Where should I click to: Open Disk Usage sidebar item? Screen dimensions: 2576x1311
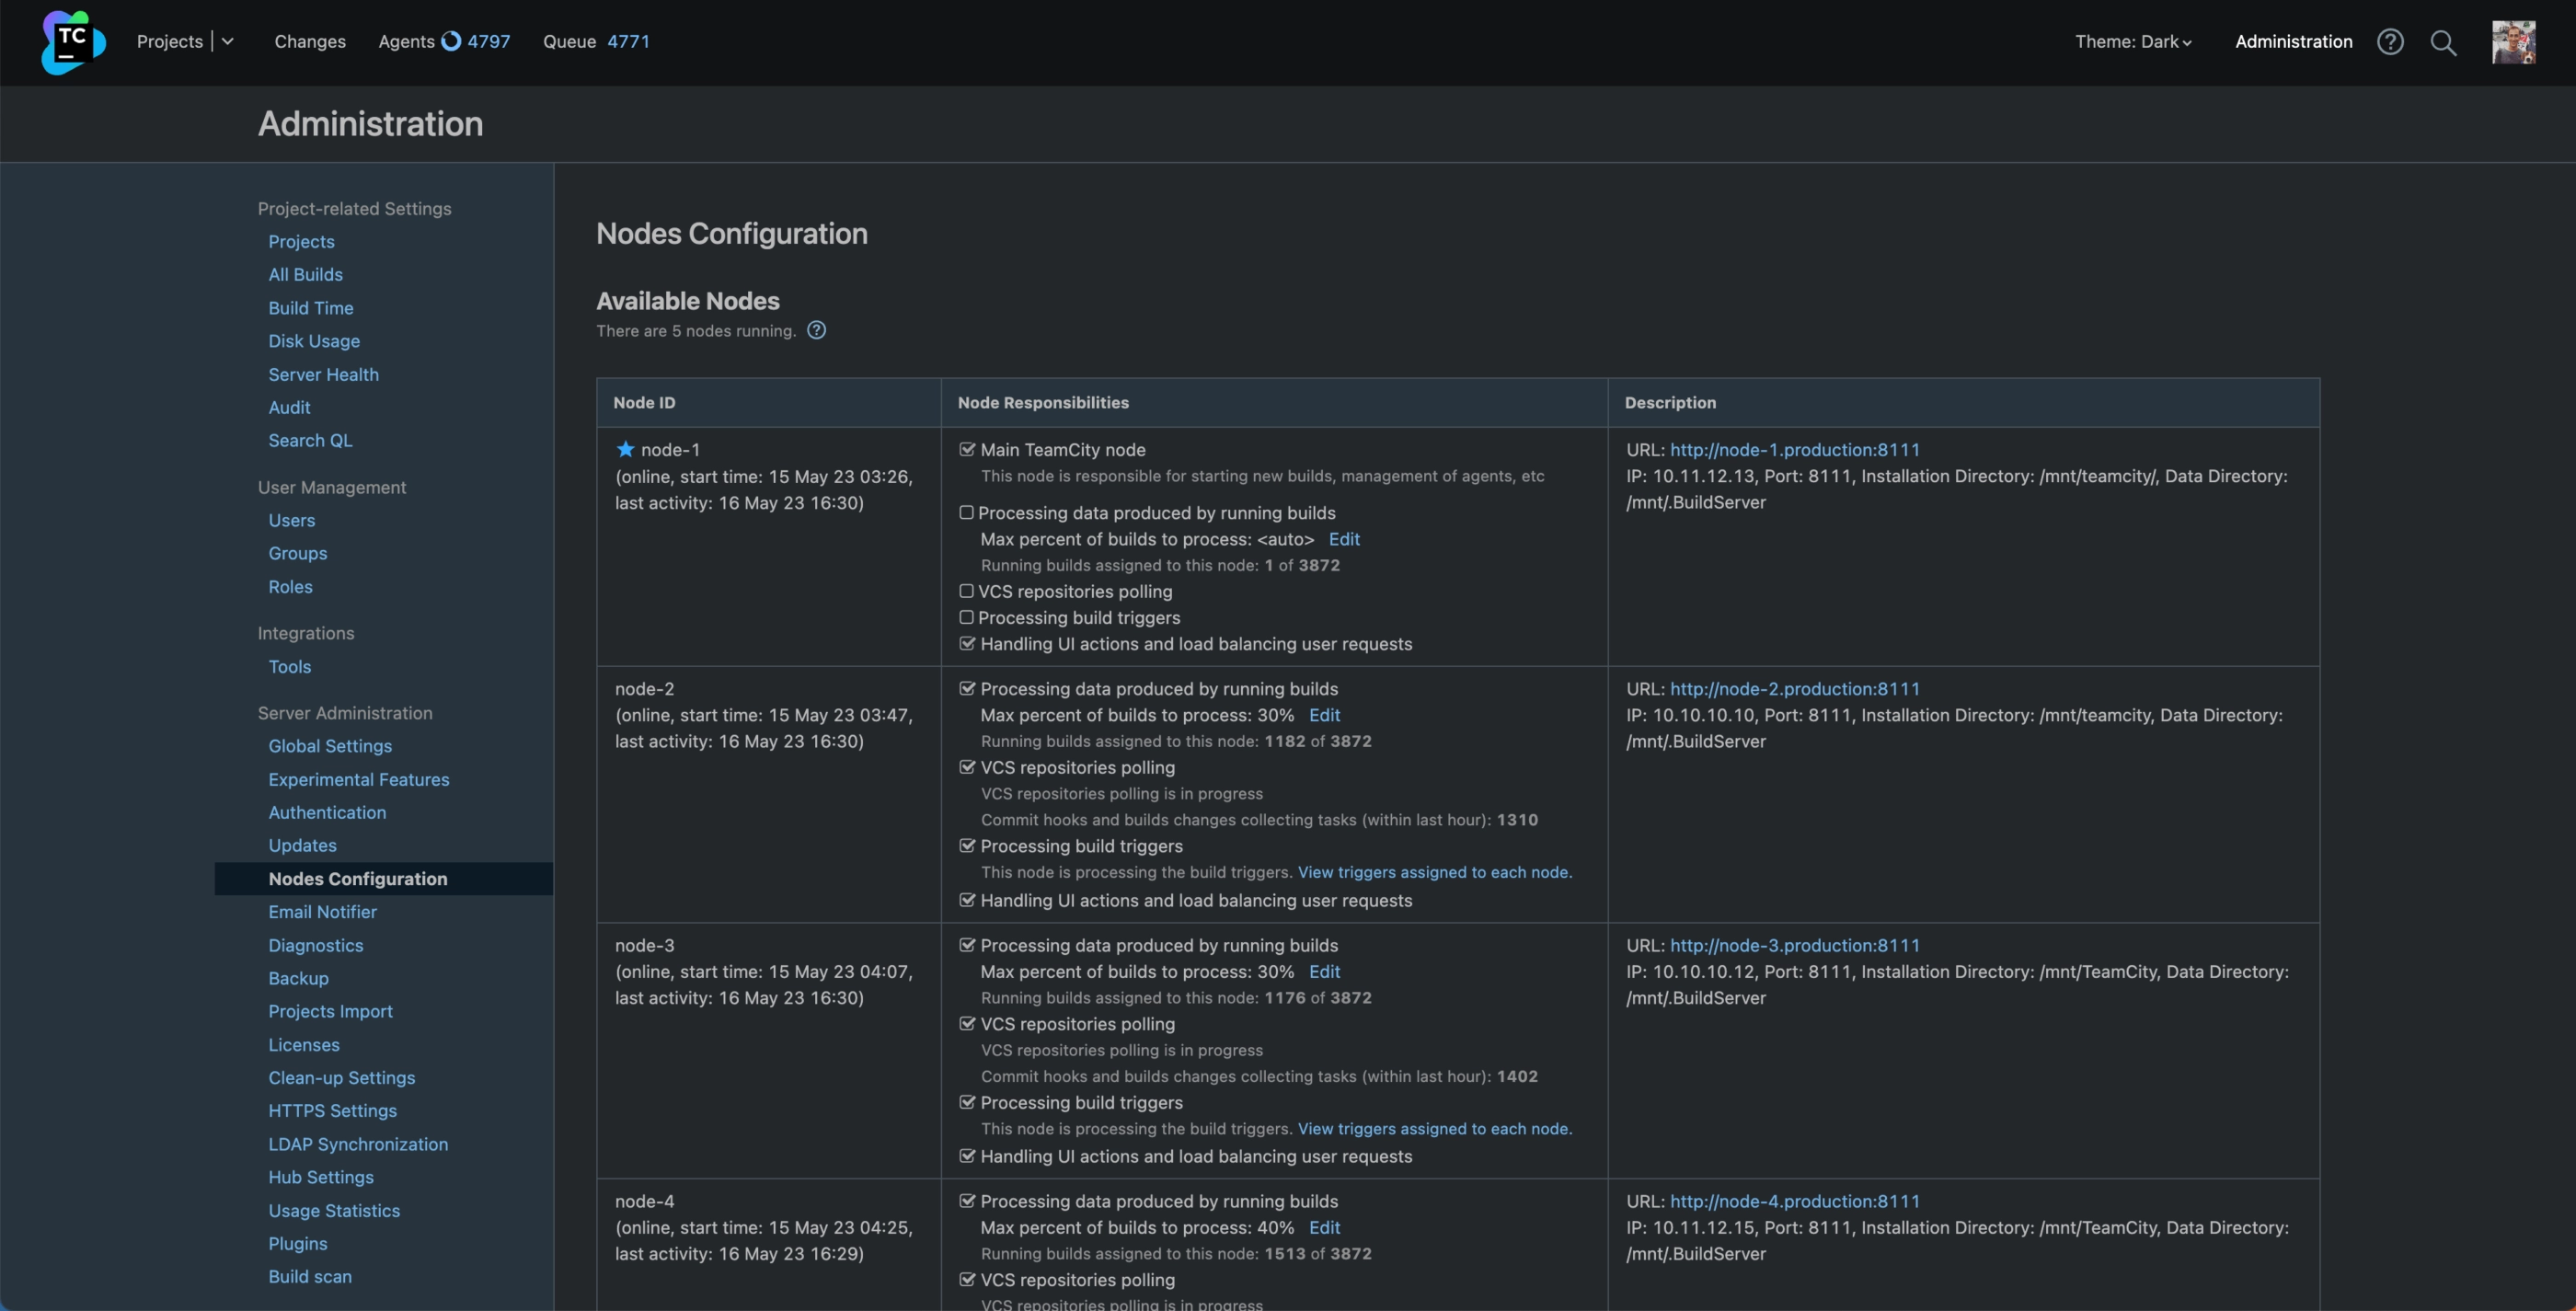coord(314,341)
